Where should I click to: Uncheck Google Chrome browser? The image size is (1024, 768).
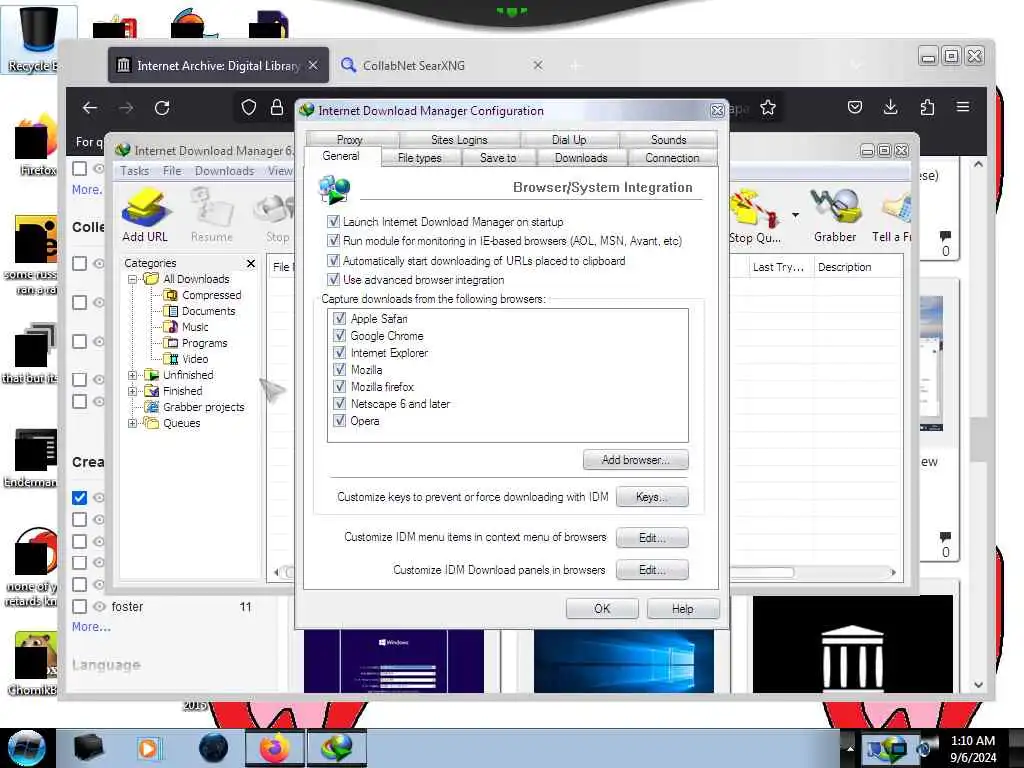point(340,336)
